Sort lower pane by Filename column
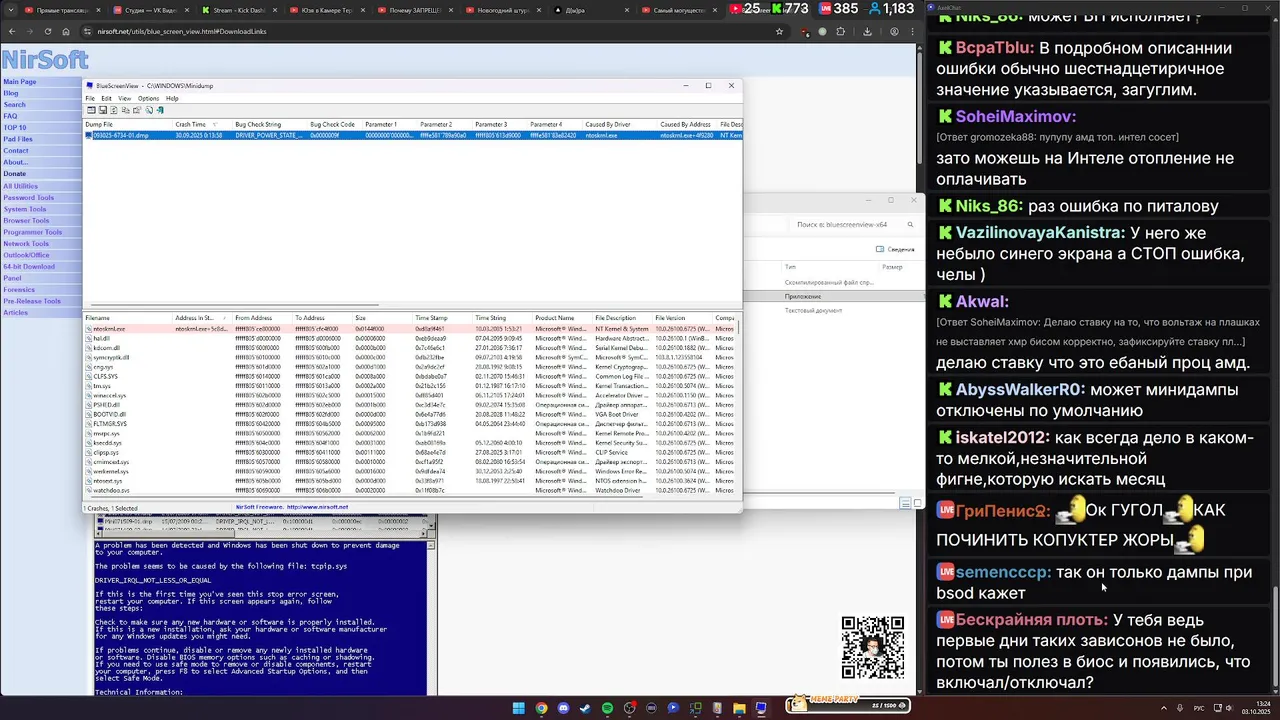The width and height of the screenshot is (1280, 720). coord(128,318)
